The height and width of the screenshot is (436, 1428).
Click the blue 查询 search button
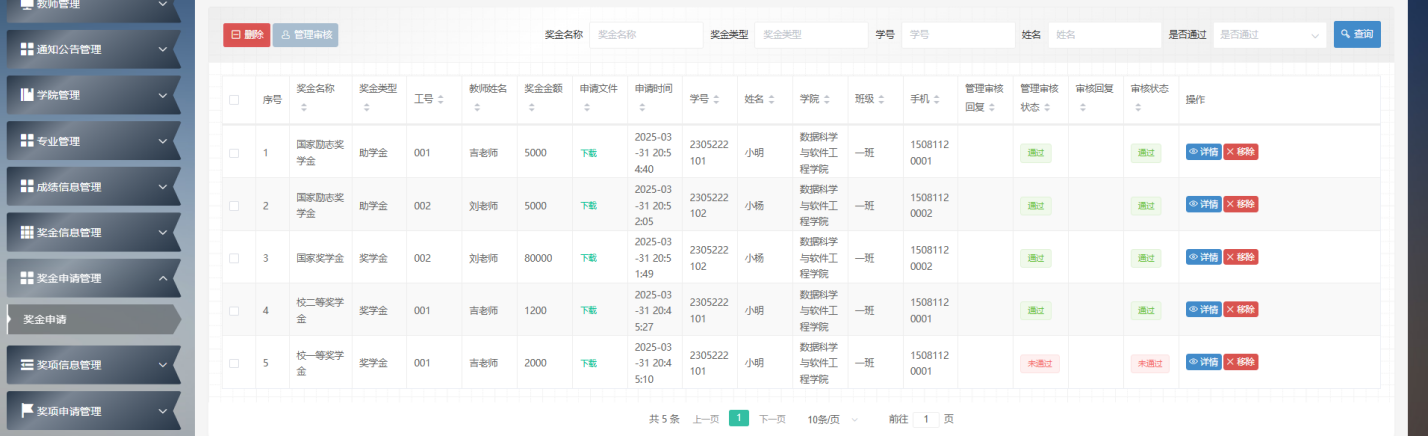click(1357, 34)
